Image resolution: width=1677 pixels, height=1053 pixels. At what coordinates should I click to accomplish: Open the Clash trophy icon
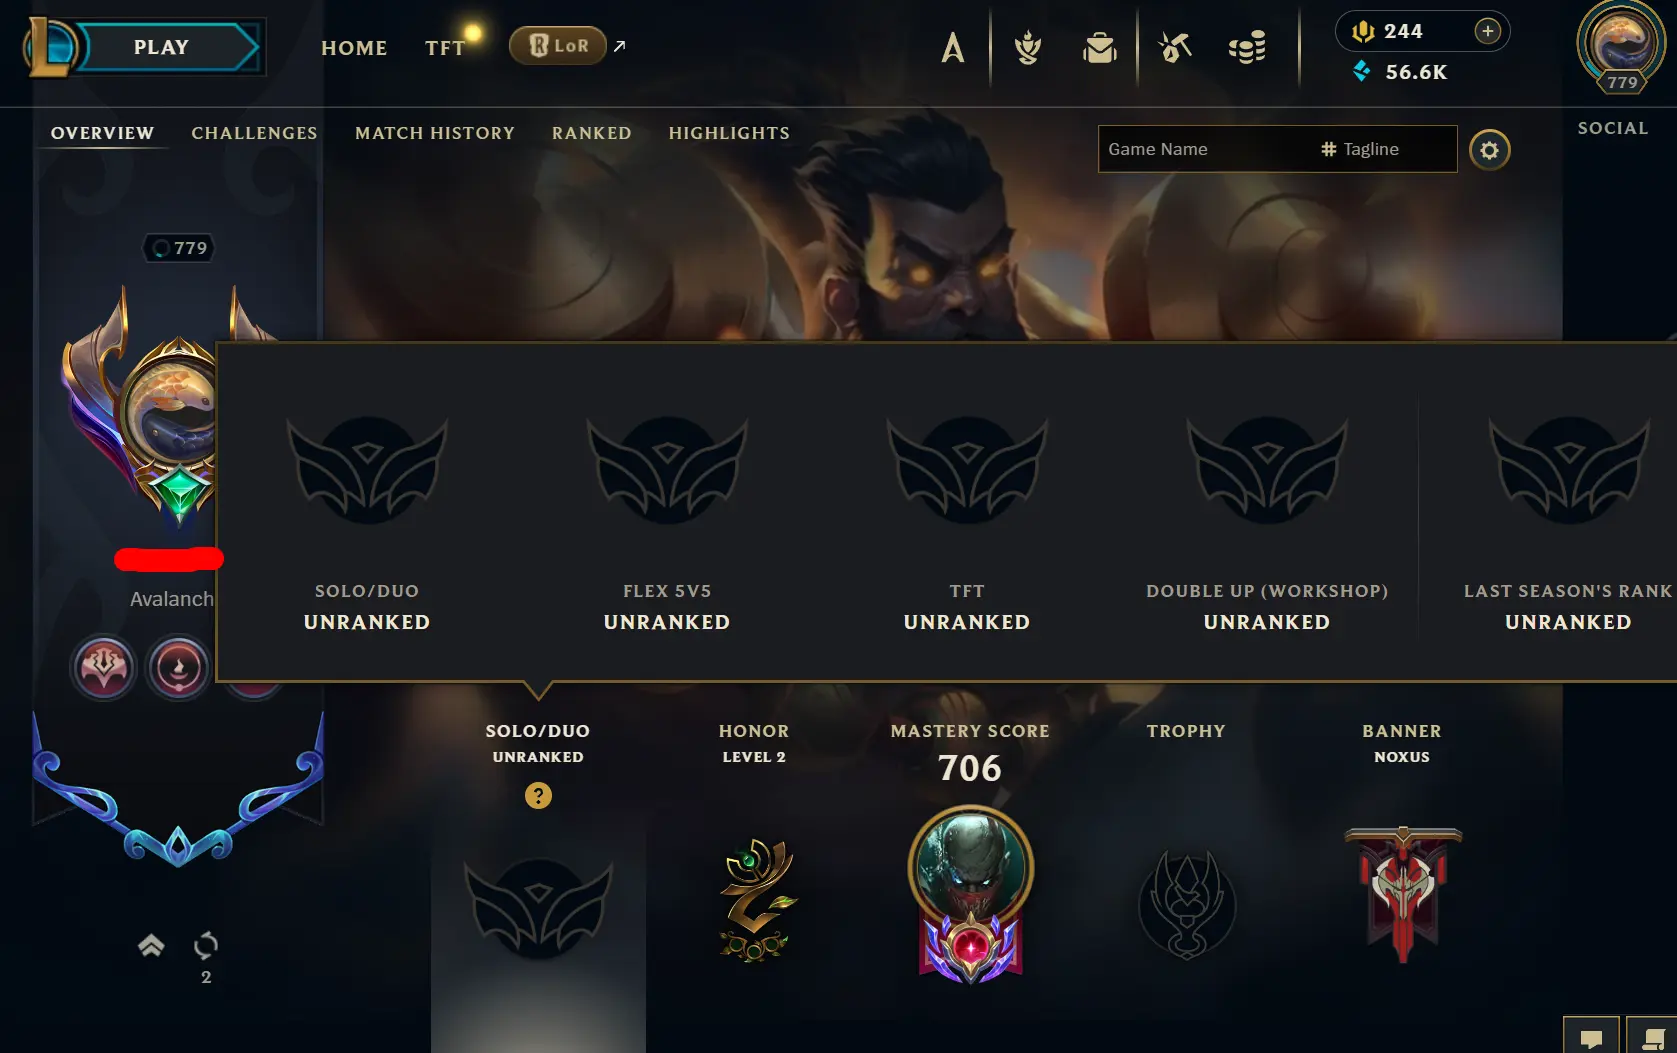pos(1028,47)
